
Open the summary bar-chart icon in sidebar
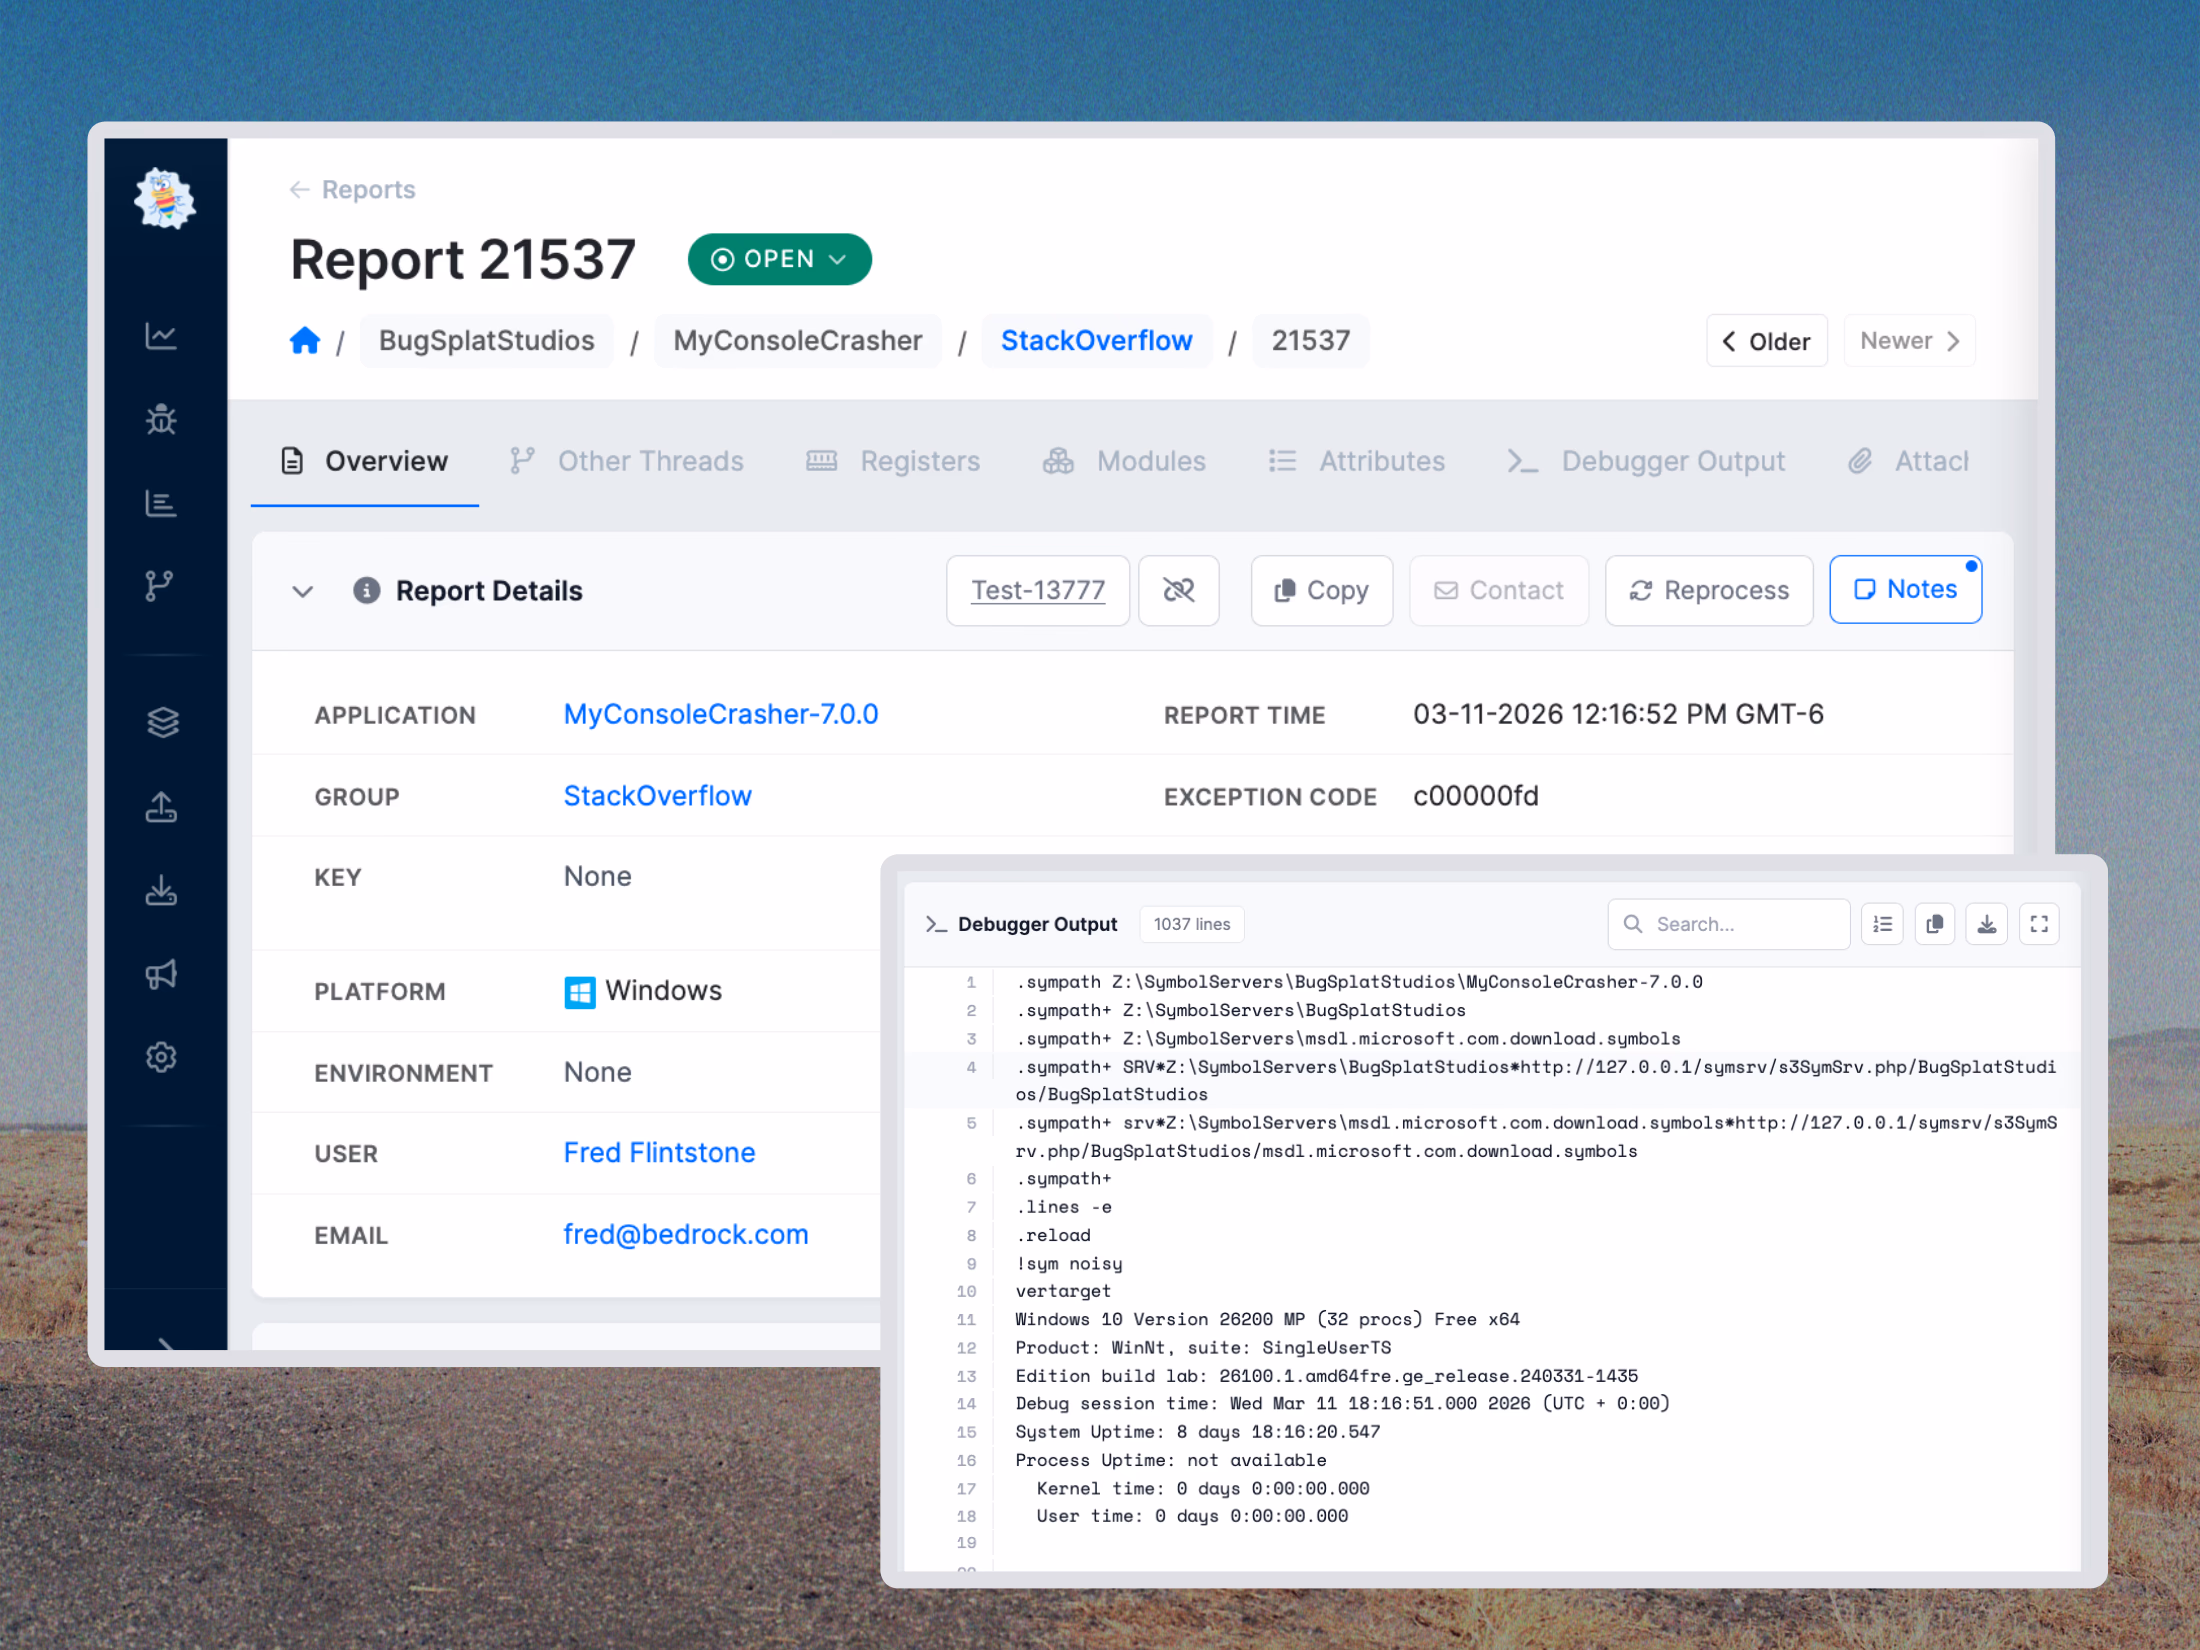tap(161, 503)
